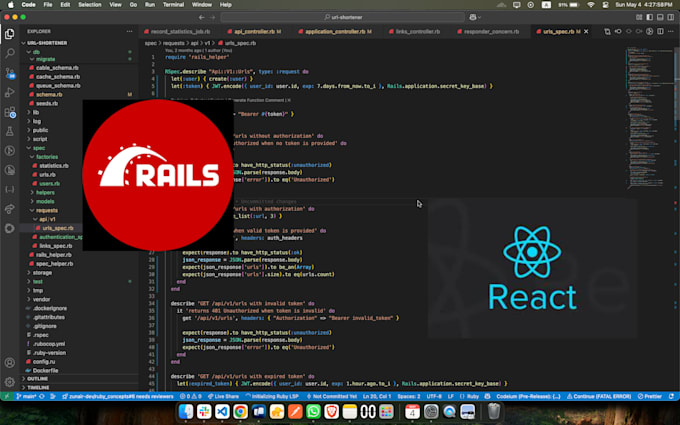Click the Live Share status bar button
The width and height of the screenshot is (680, 425).
pyautogui.click(x=223, y=396)
